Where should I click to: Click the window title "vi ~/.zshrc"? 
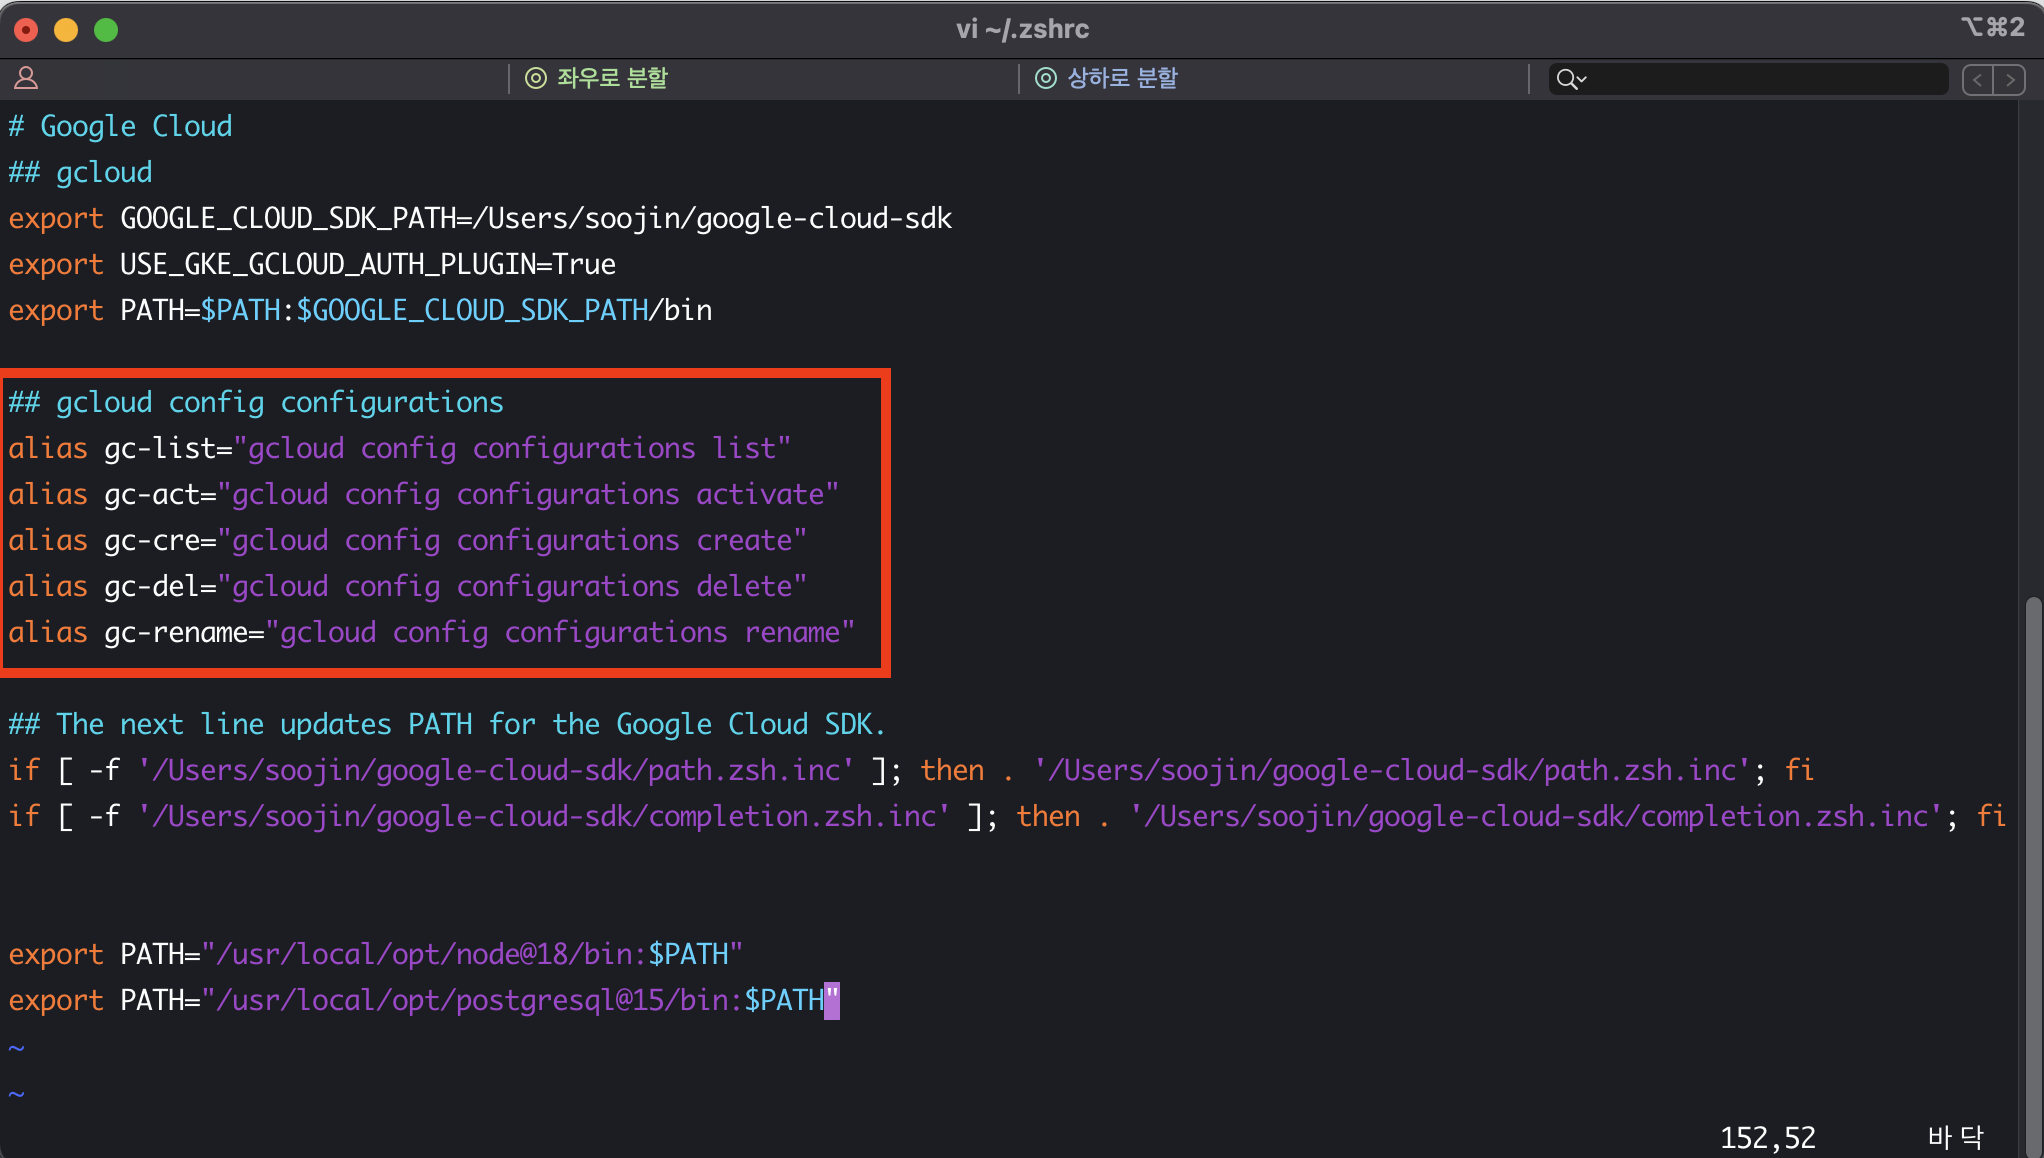[x=1022, y=29]
